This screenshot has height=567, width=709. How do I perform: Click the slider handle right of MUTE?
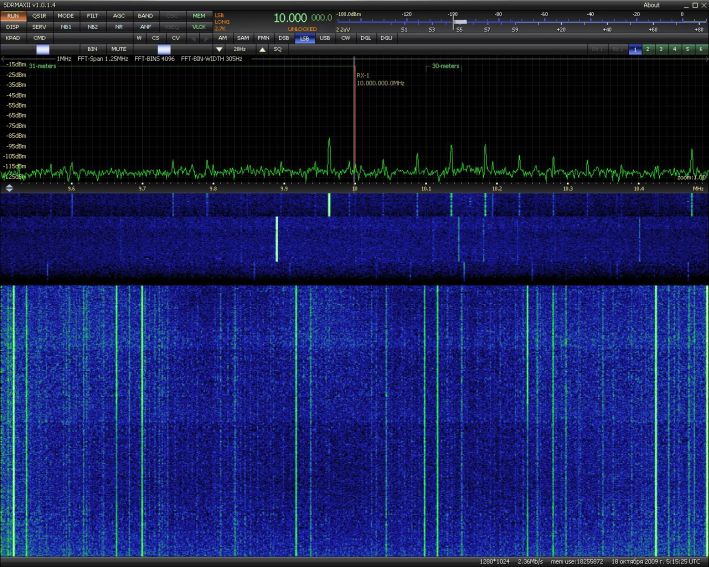pos(164,49)
